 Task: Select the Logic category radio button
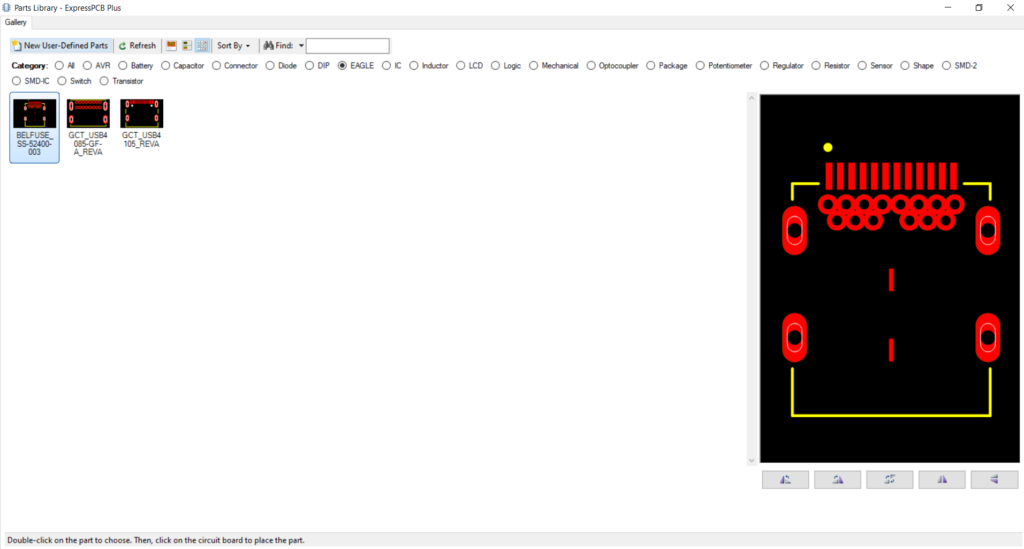pos(495,66)
